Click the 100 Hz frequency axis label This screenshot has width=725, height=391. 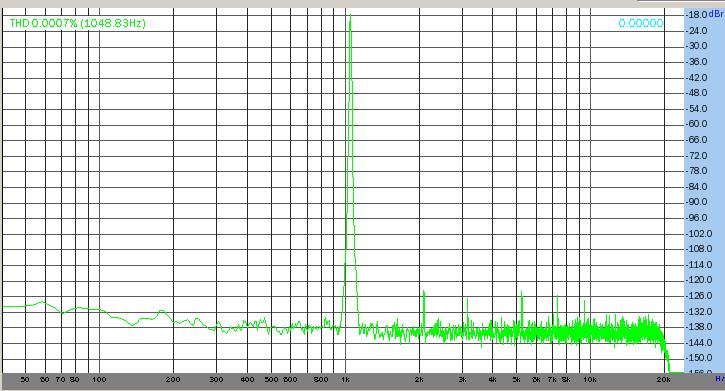click(x=99, y=379)
